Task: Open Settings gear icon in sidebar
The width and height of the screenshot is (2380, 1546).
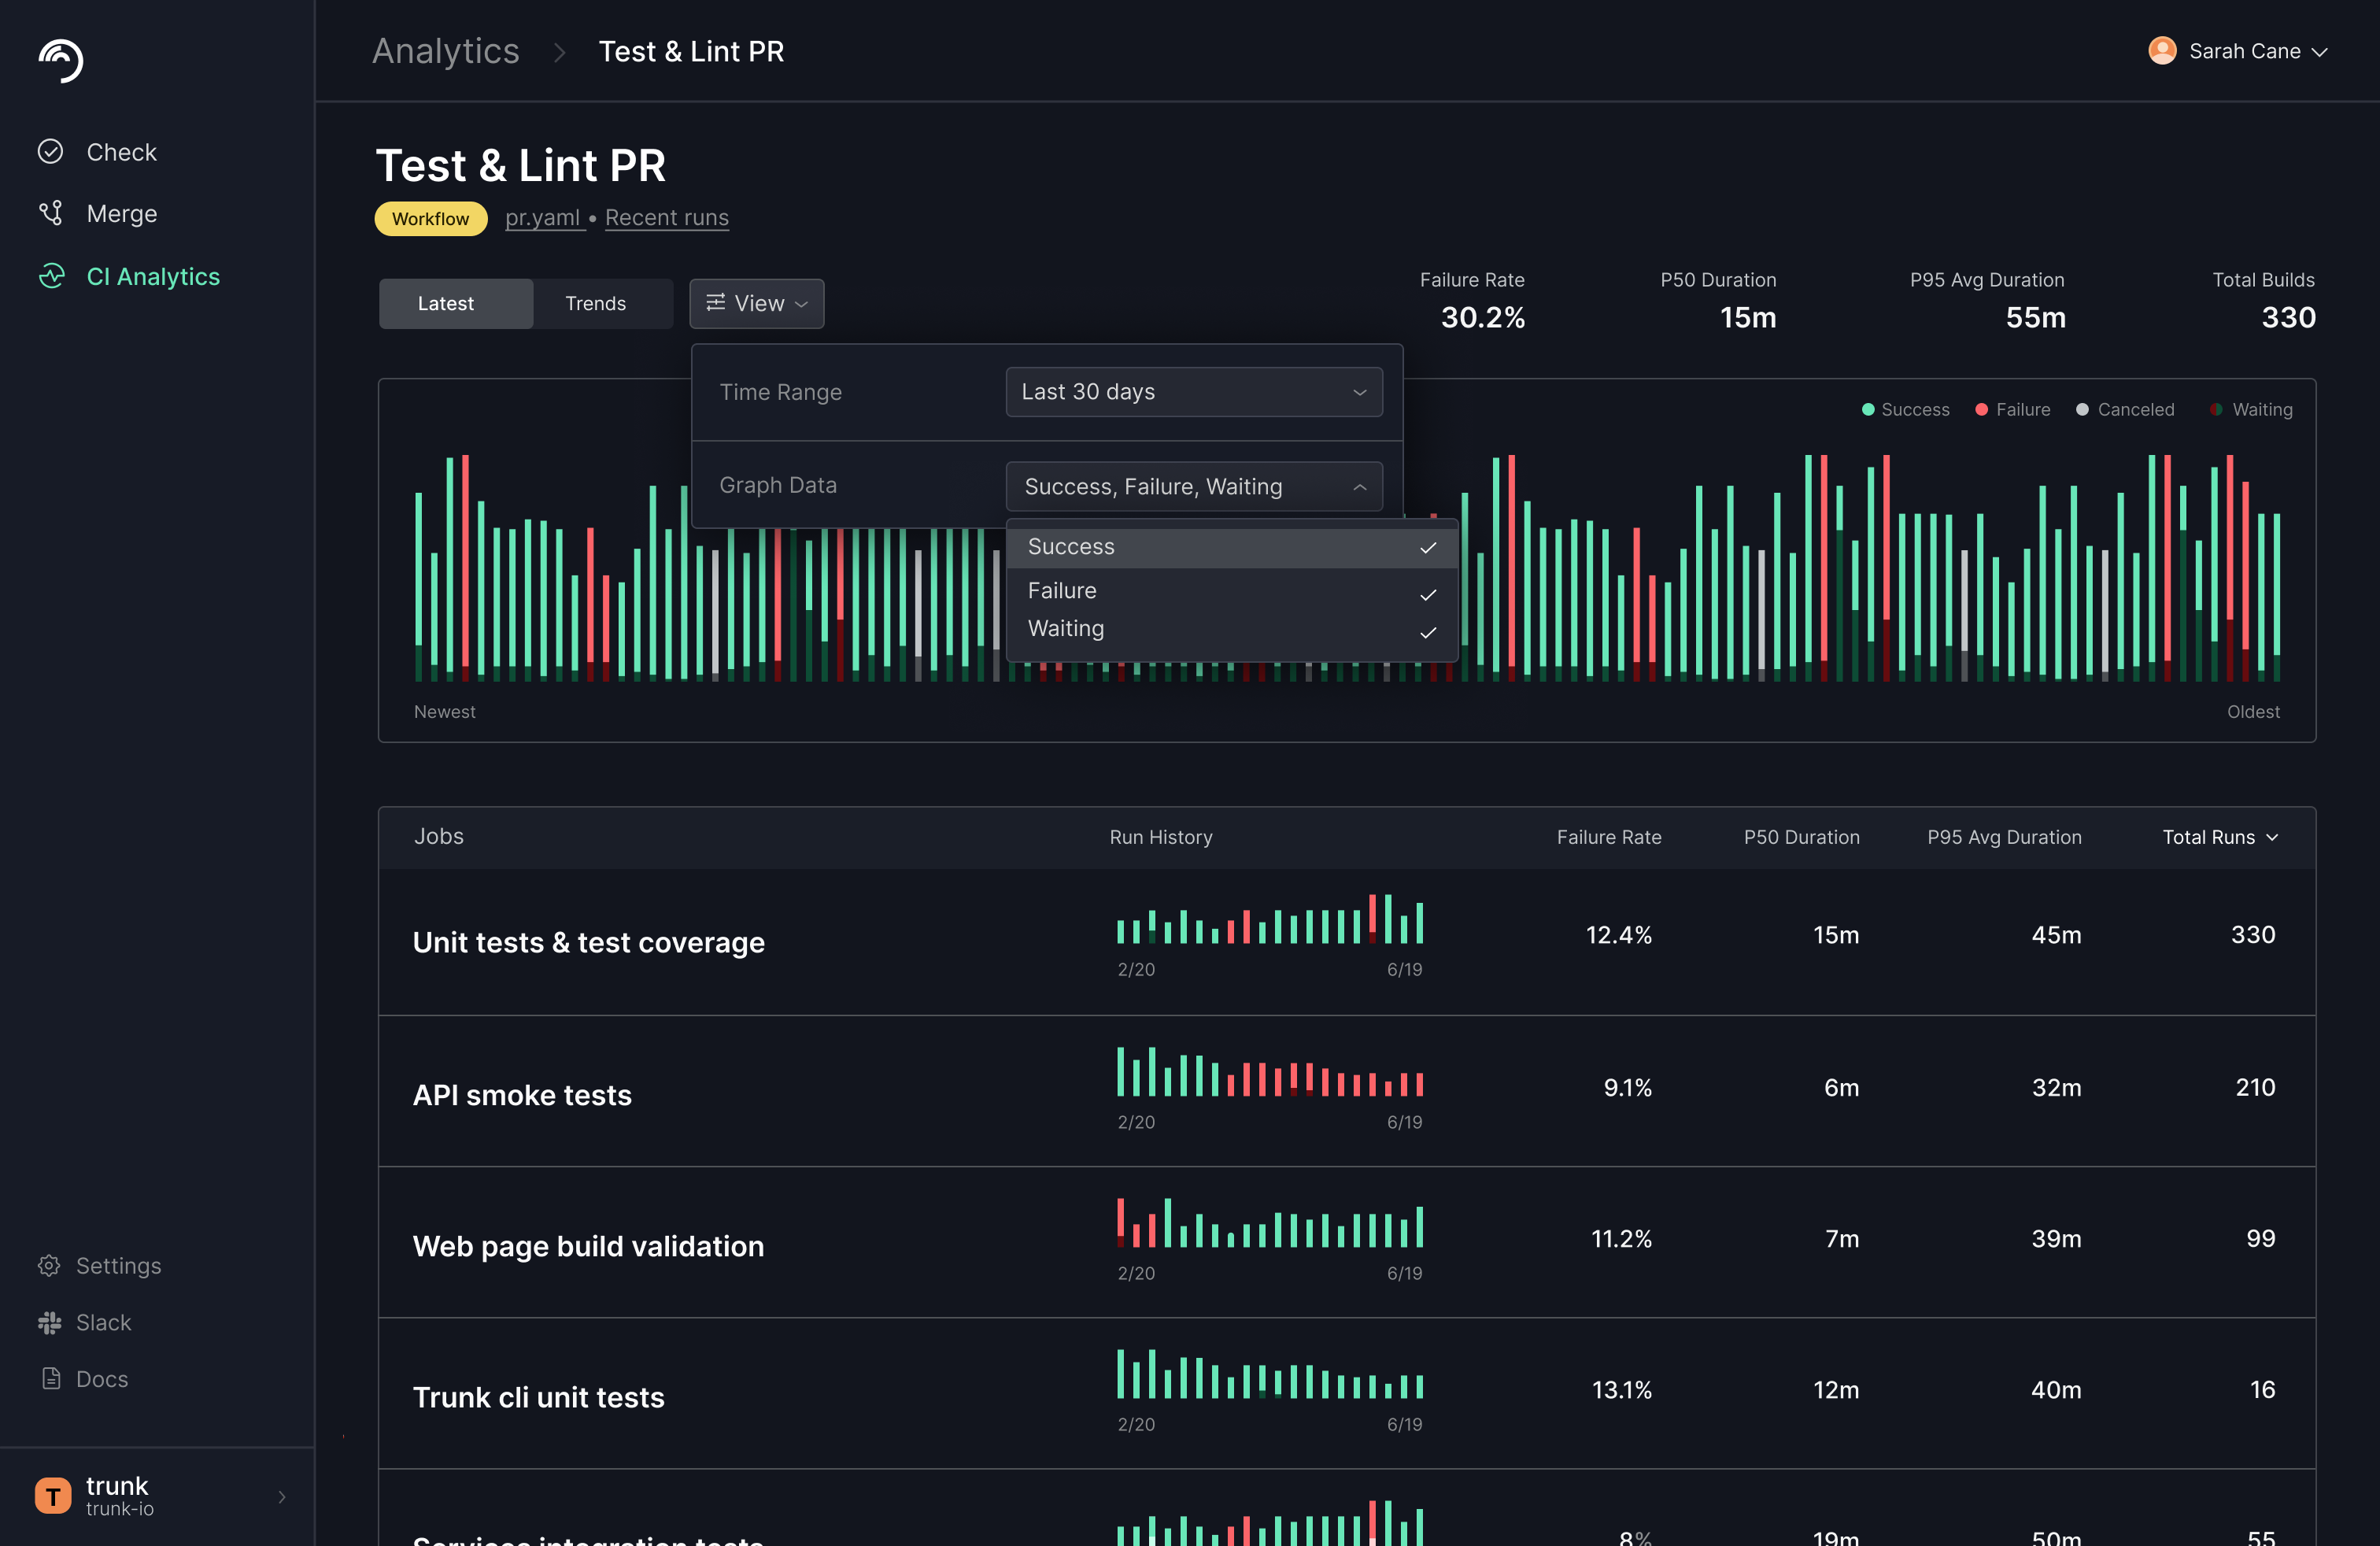Action: tap(49, 1266)
